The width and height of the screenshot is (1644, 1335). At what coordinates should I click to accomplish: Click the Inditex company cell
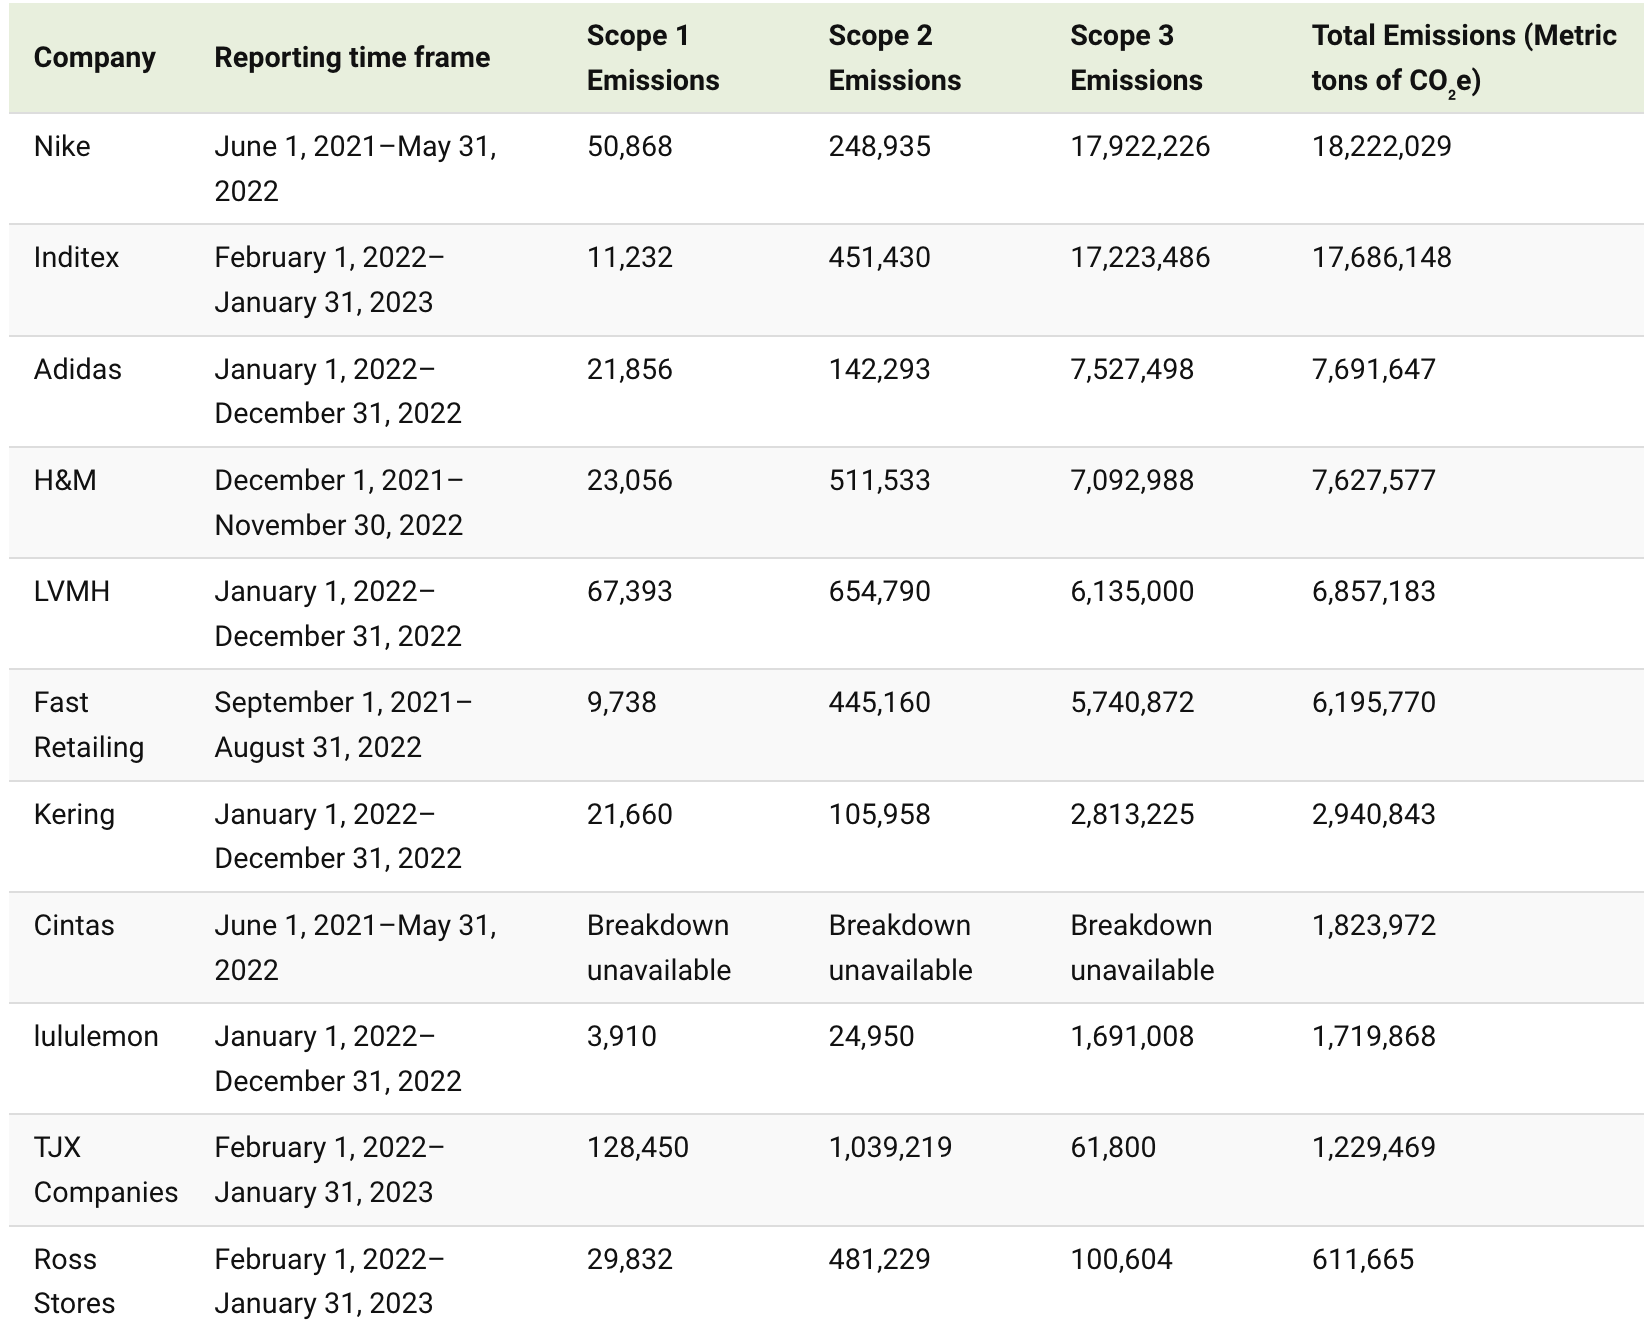76,258
